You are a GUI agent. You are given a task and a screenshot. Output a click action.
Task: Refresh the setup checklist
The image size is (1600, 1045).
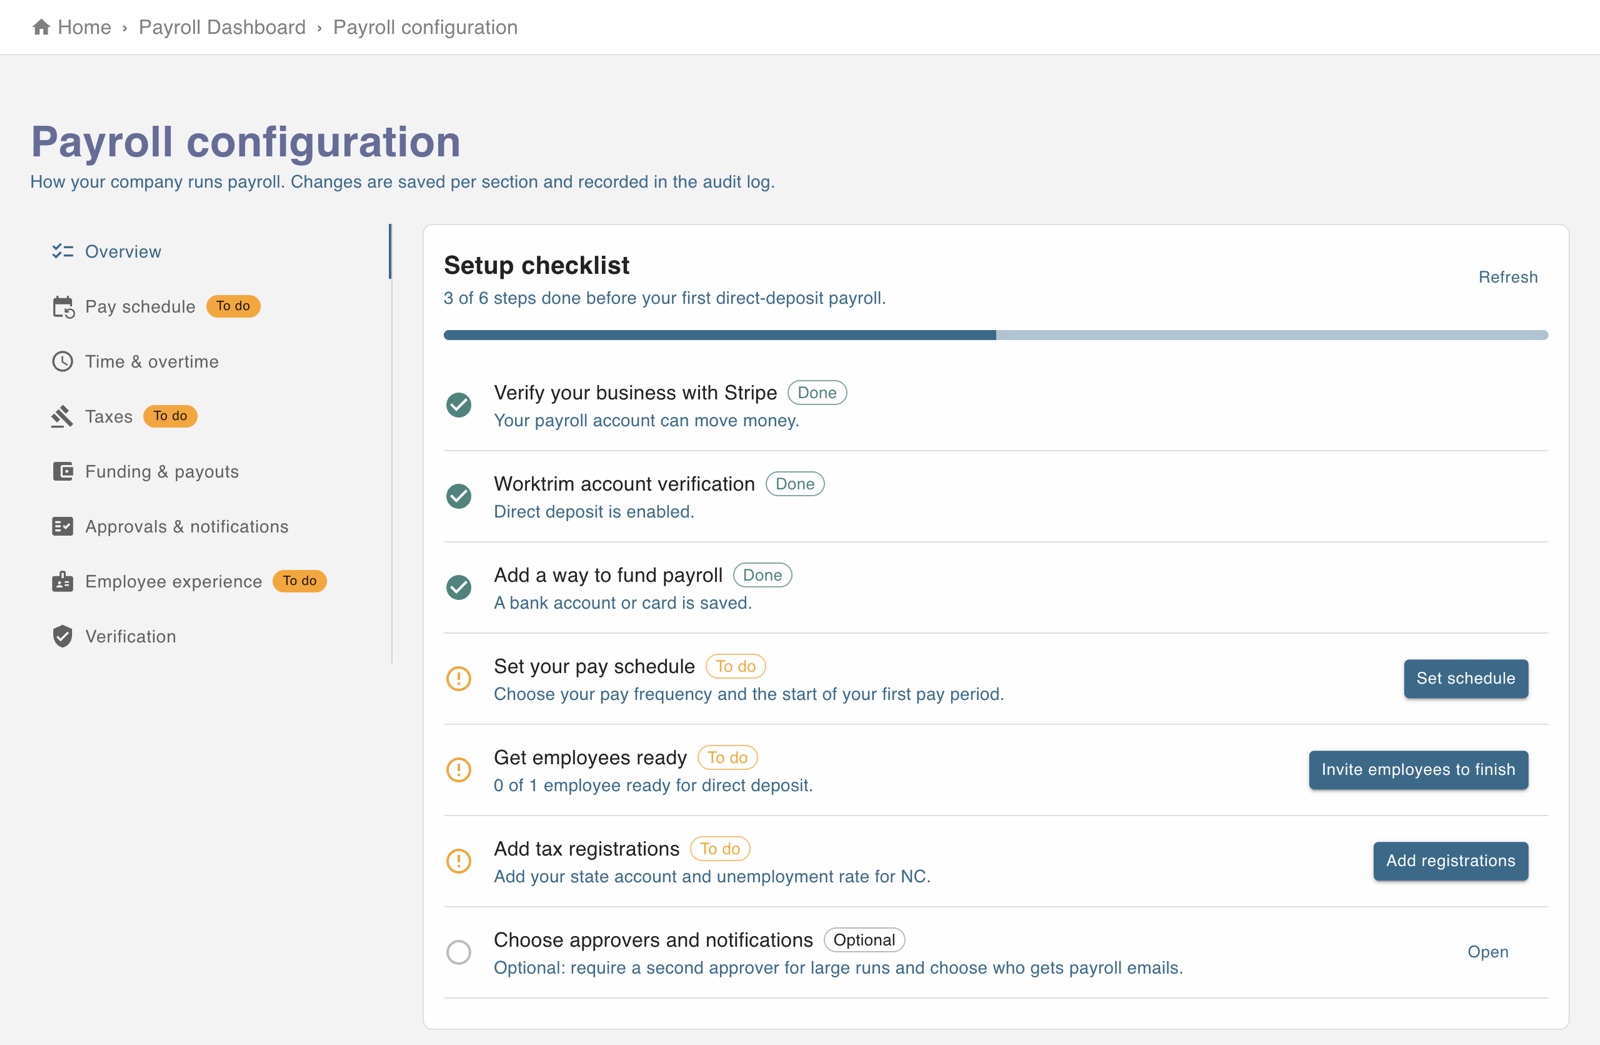[x=1508, y=277]
